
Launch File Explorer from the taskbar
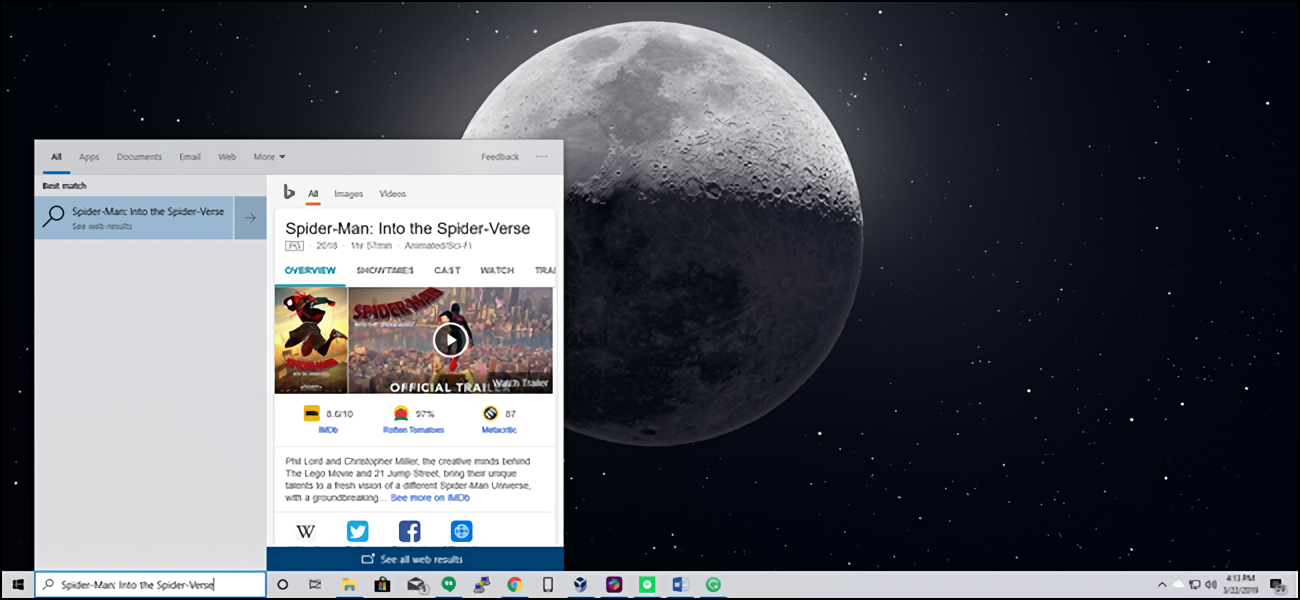pyautogui.click(x=349, y=585)
